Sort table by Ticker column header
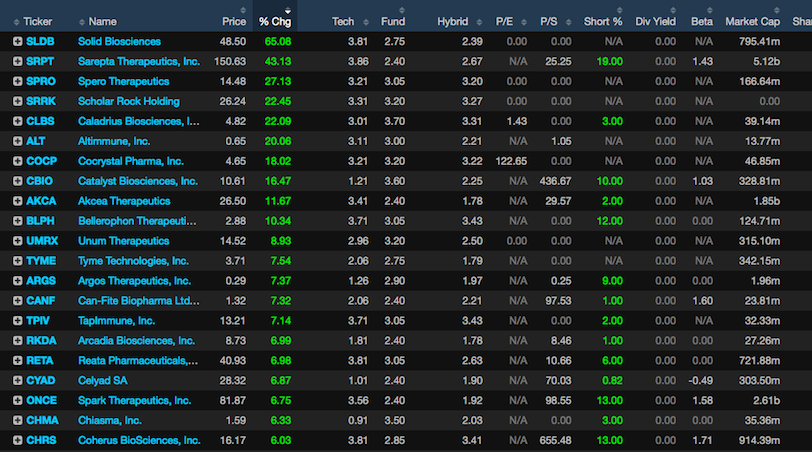The height and width of the screenshot is (452, 812). [37, 22]
